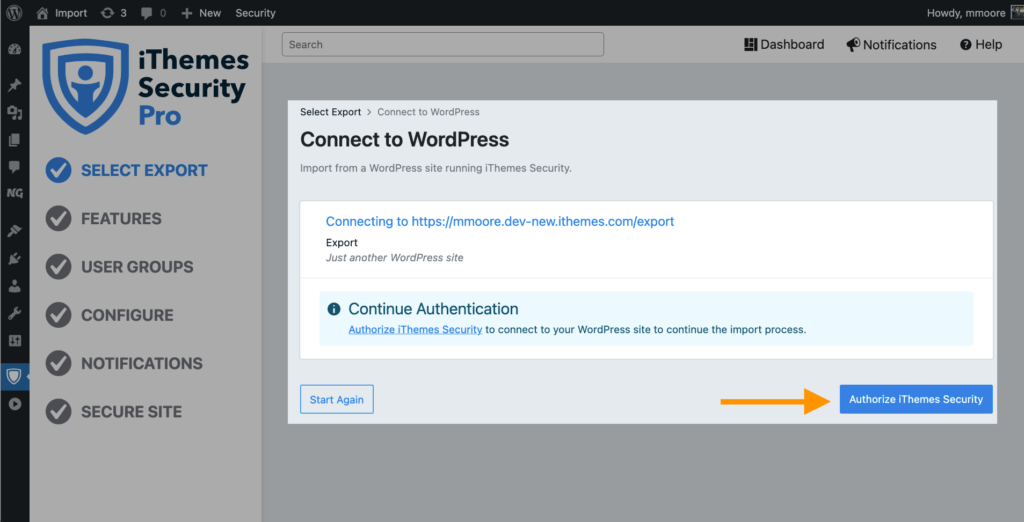
Task: Focus the Search input field
Action: [x=443, y=44]
